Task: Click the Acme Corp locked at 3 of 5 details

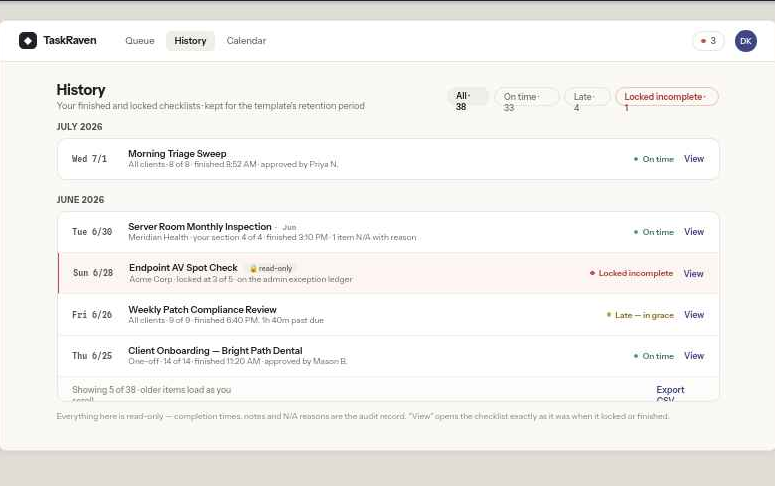Action: click(x=241, y=279)
